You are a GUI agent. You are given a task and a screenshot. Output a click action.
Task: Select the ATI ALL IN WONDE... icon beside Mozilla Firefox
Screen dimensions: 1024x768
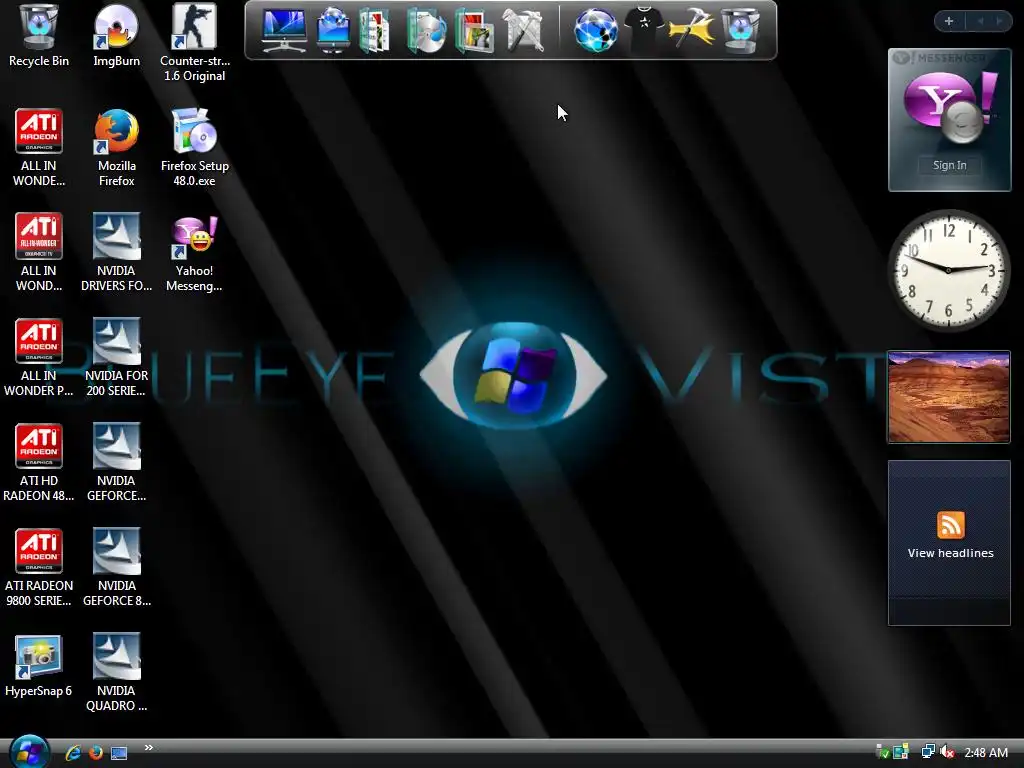pos(39,148)
